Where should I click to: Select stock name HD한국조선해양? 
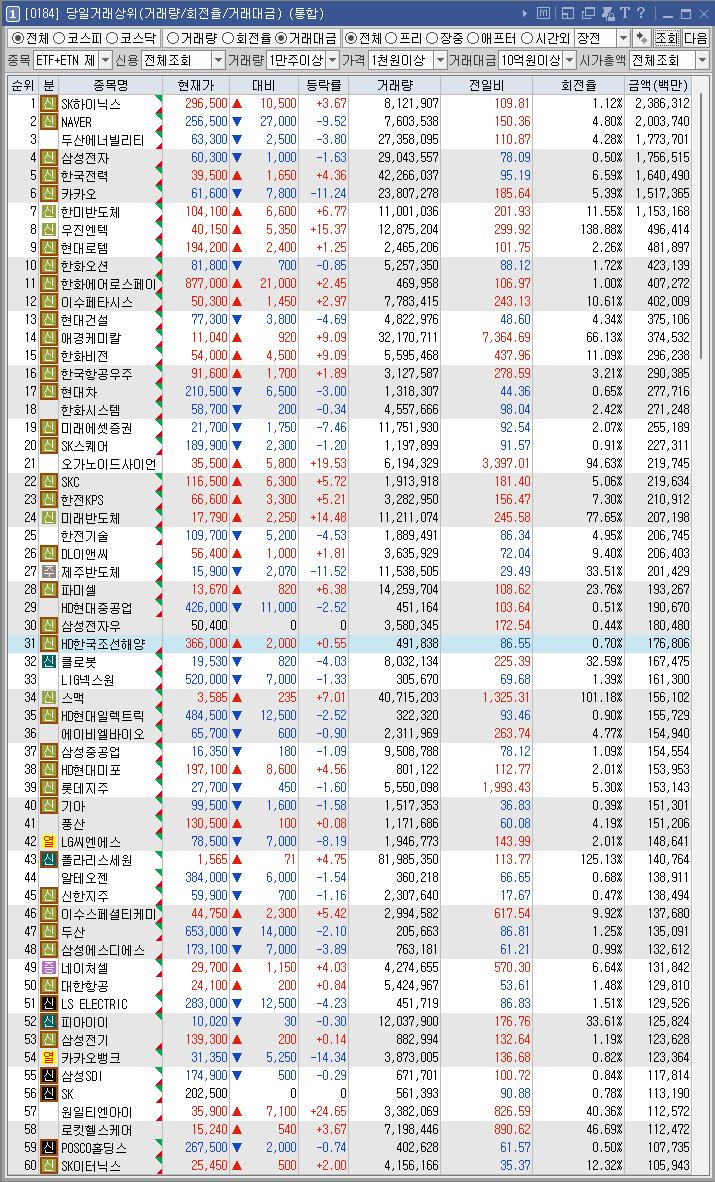[103, 643]
